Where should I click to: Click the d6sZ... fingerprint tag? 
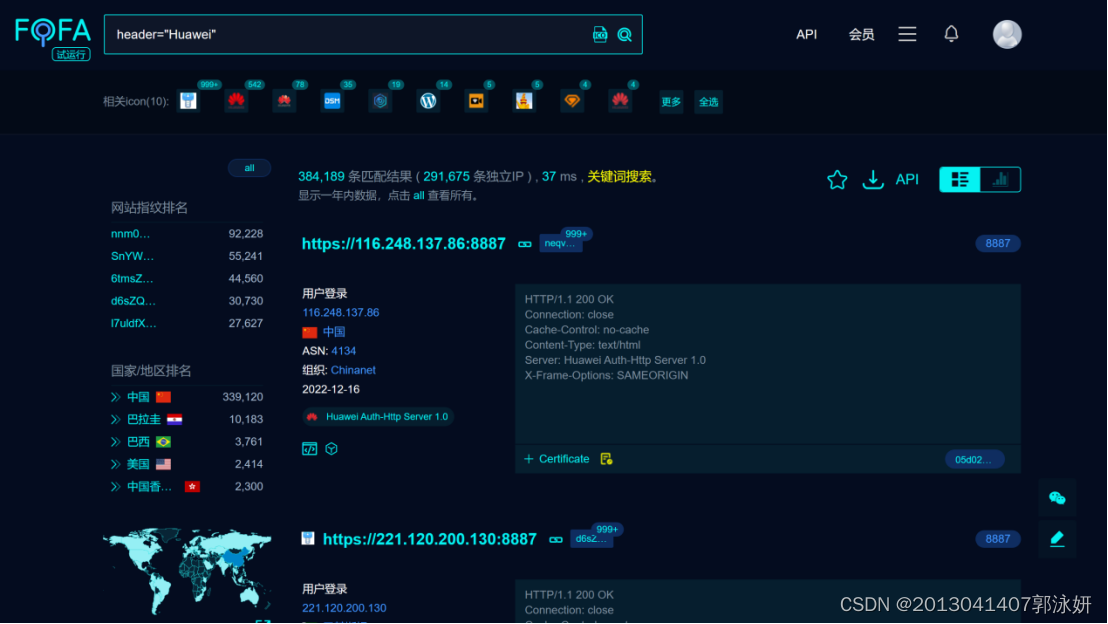(x=591, y=539)
